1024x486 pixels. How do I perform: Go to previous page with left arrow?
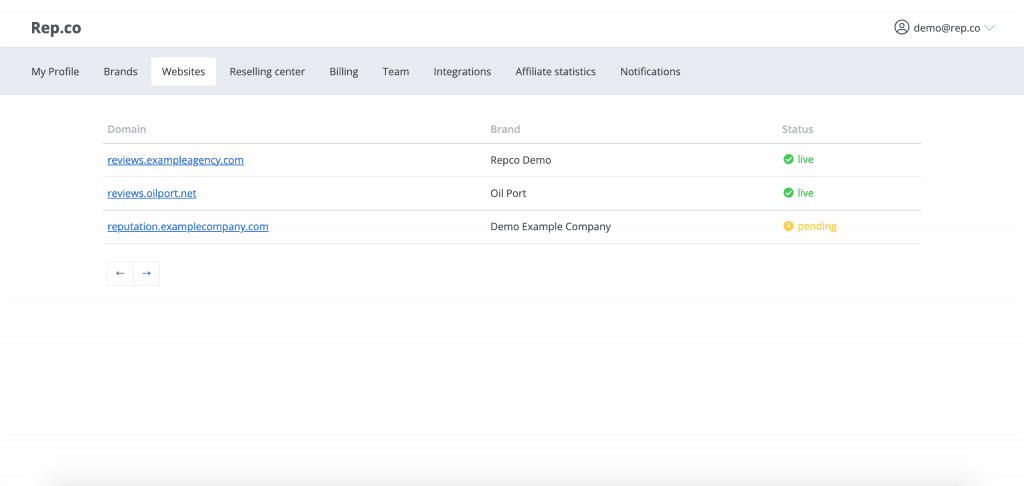click(120, 273)
